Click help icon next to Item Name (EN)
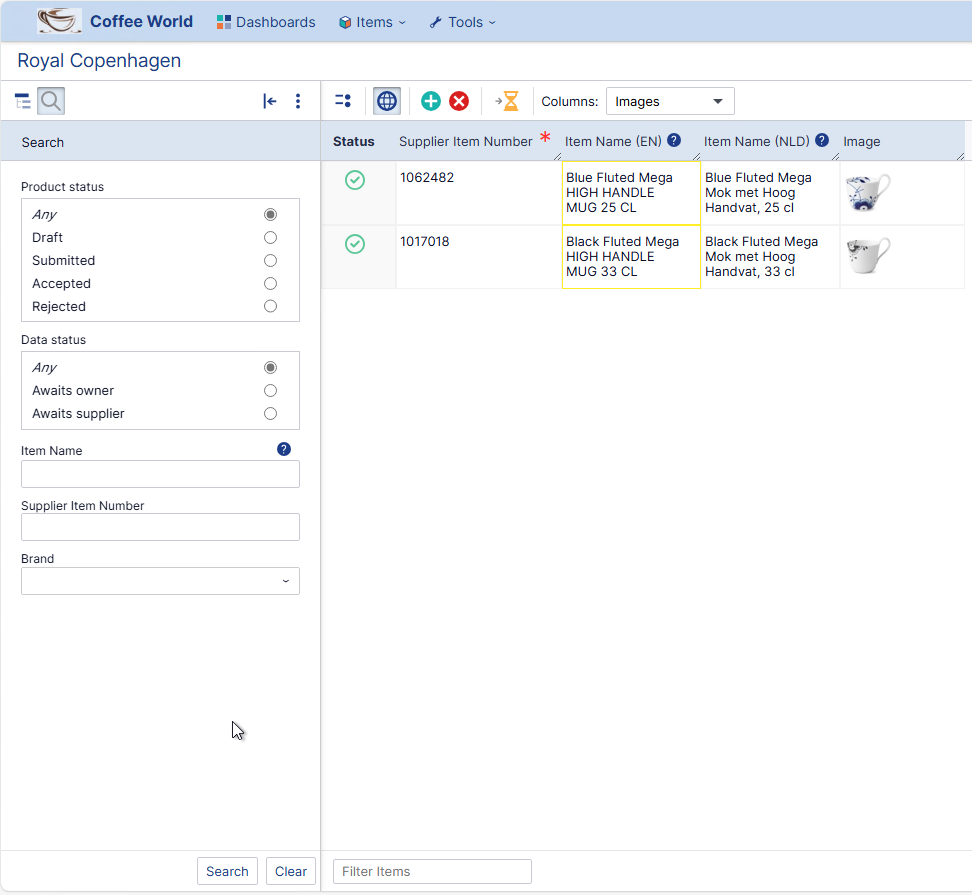The width and height of the screenshot is (972, 895). [x=674, y=141]
